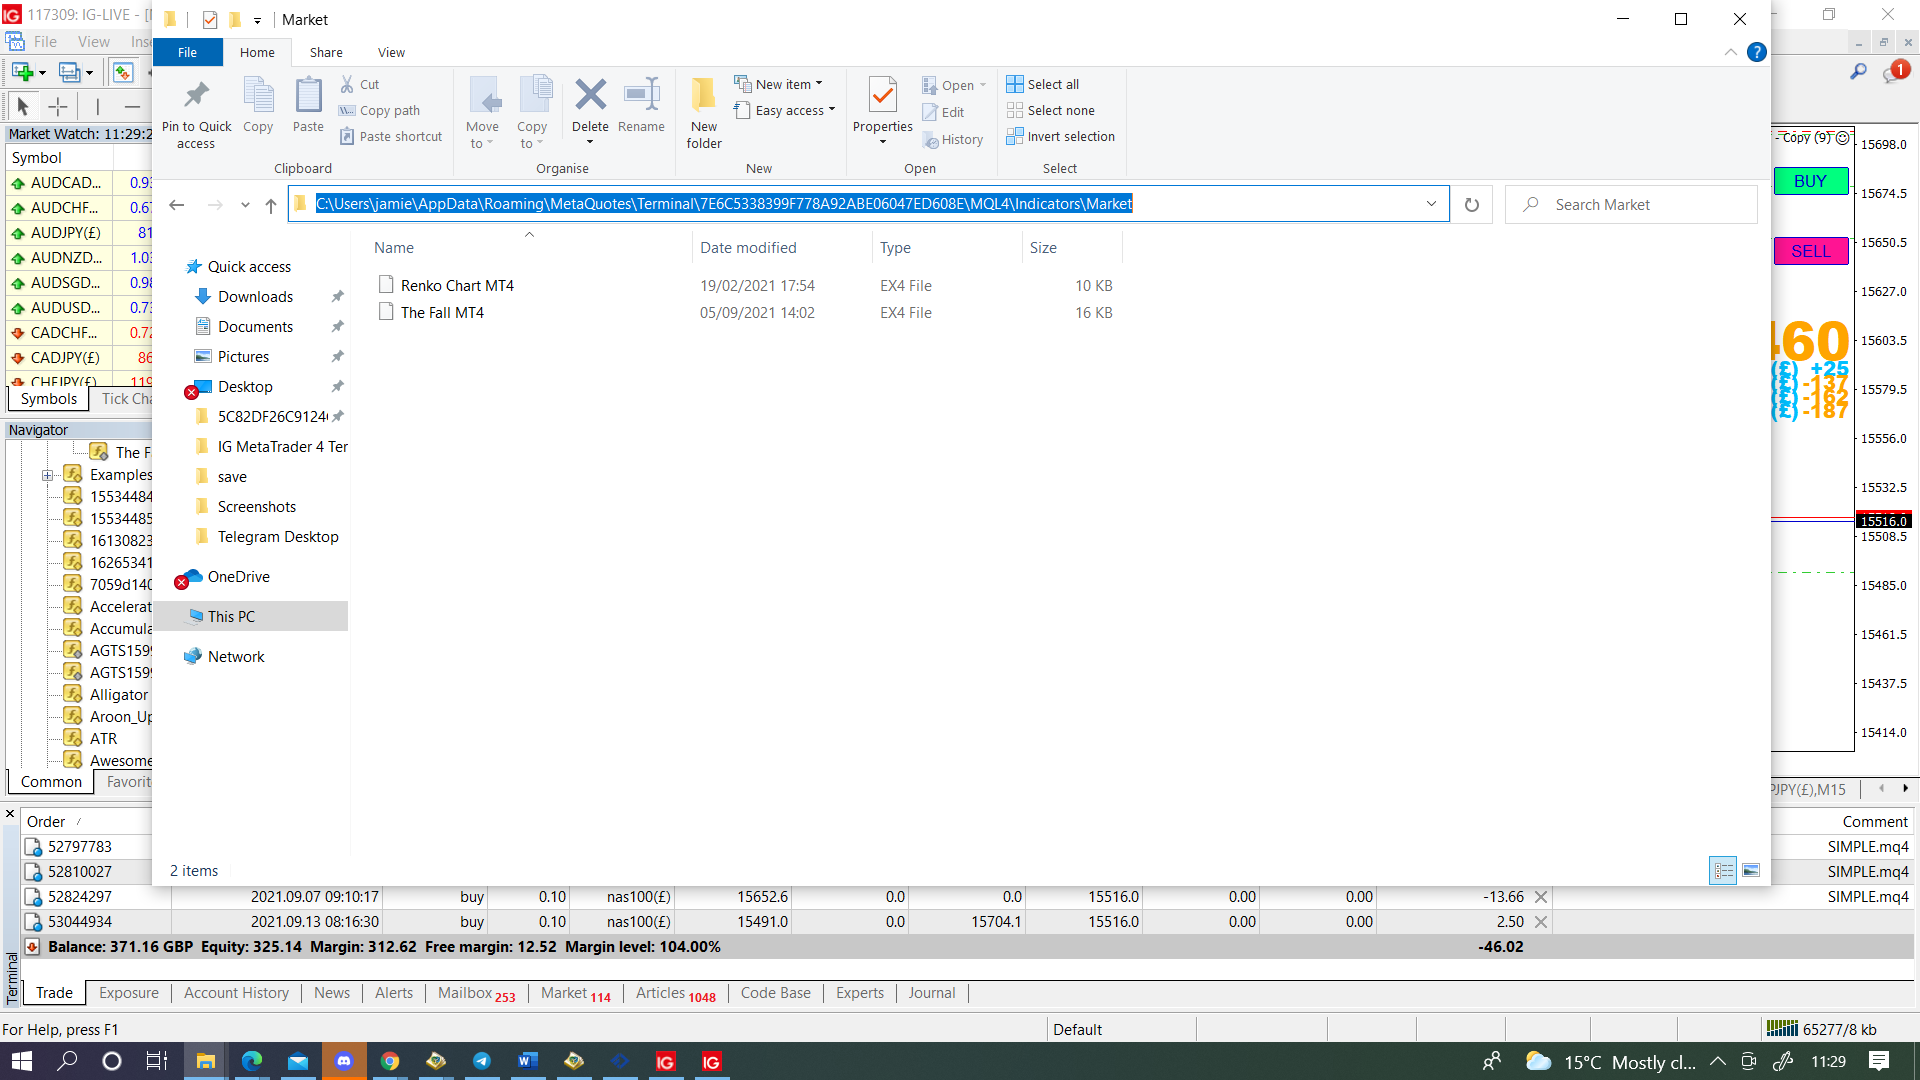Click Invert selection in the ribbon
The image size is (1920, 1080).
(1060, 137)
